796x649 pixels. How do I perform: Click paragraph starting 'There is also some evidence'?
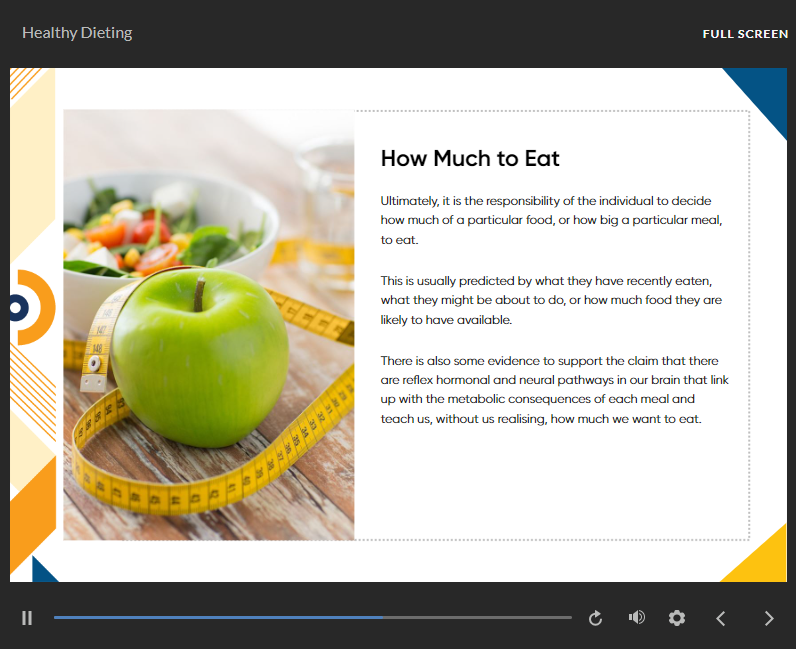click(x=554, y=390)
